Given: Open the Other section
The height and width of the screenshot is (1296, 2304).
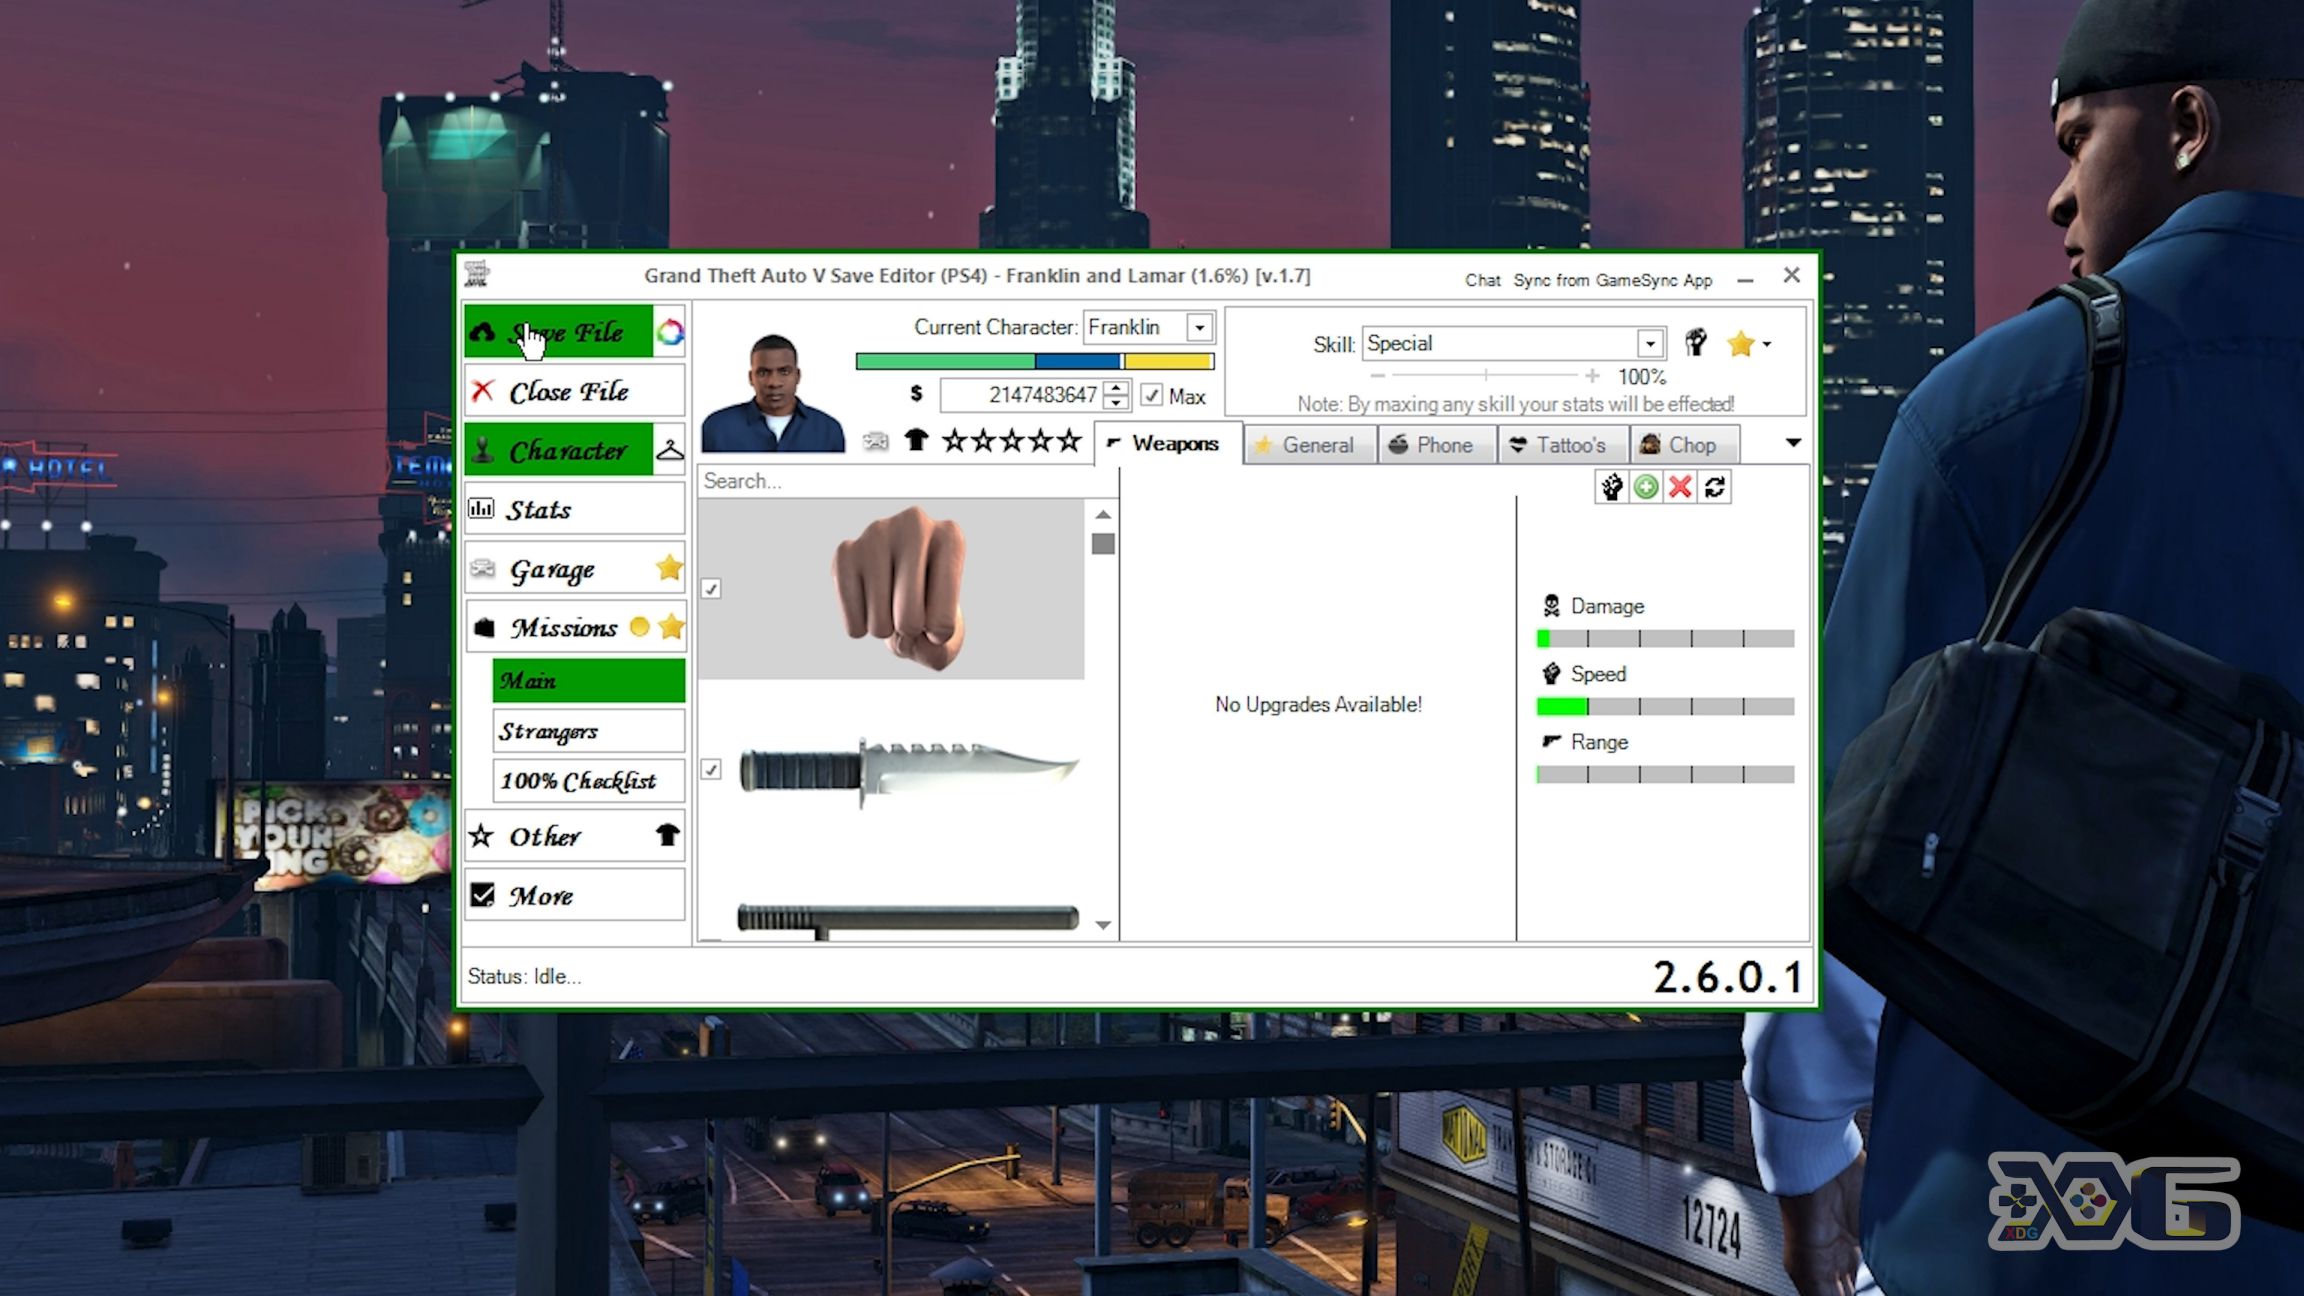Looking at the screenshot, I should pyautogui.click(x=558, y=836).
